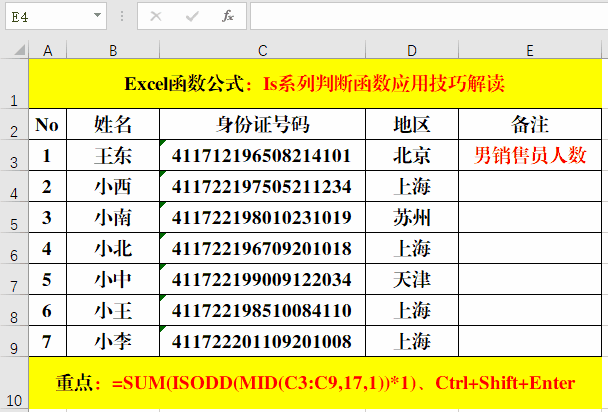Select column E header
The height and width of the screenshot is (412, 608).
click(530, 50)
